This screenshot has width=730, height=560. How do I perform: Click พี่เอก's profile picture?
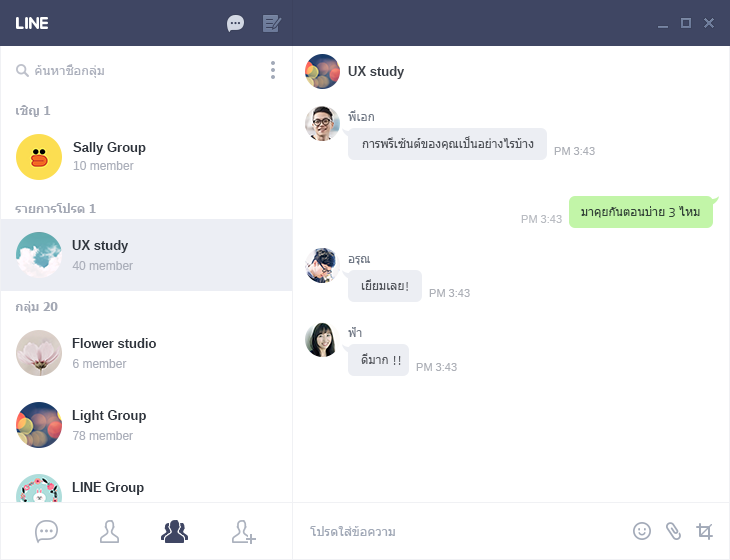point(322,124)
